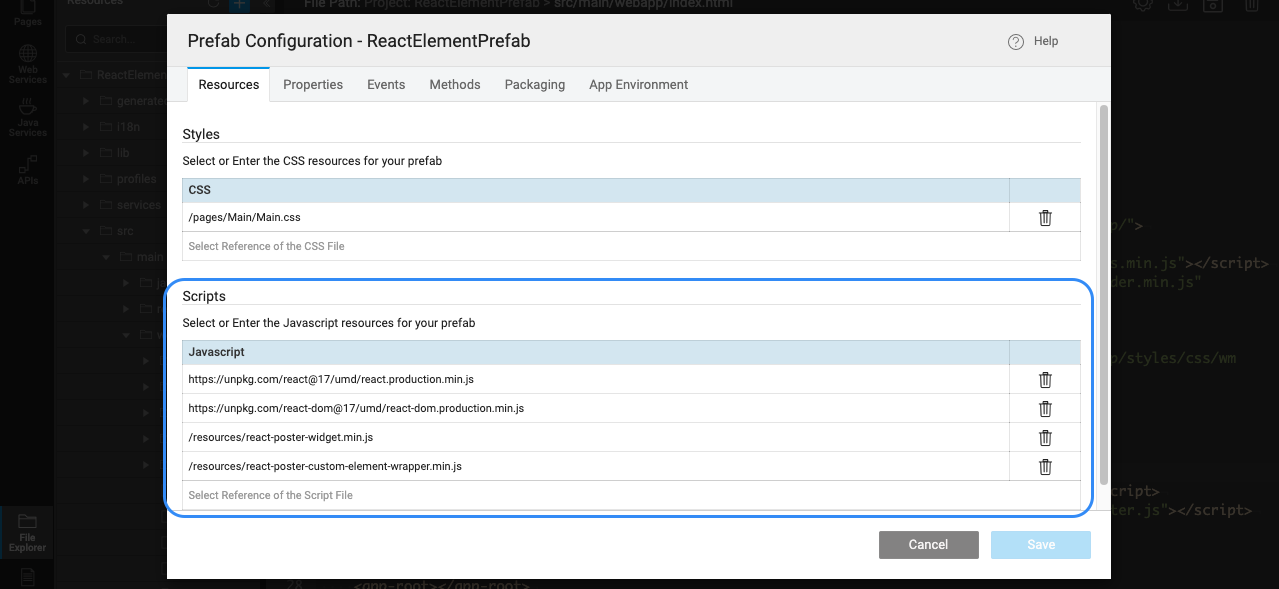The width and height of the screenshot is (1279, 589).
Task: Open Help for Prefab Configuration
Action: [x=1033, y=42]
